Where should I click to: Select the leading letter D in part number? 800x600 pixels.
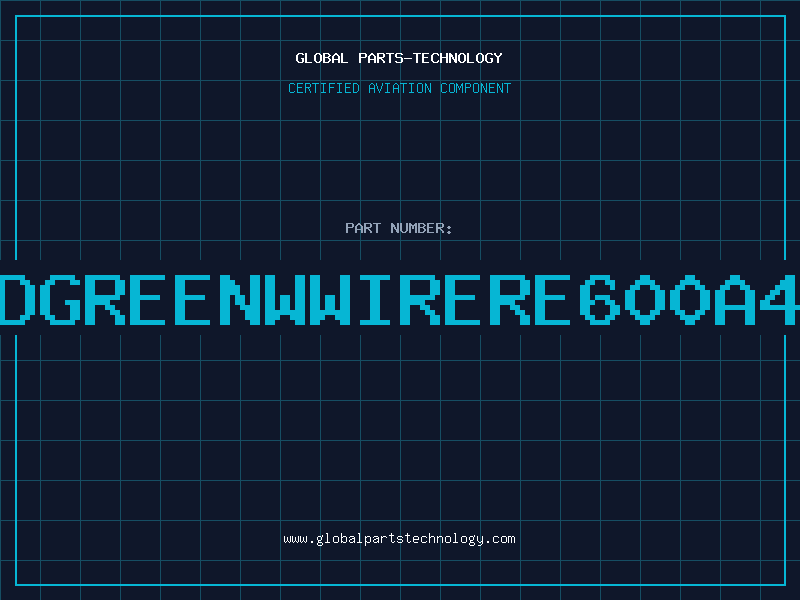[x=15, y=299]
